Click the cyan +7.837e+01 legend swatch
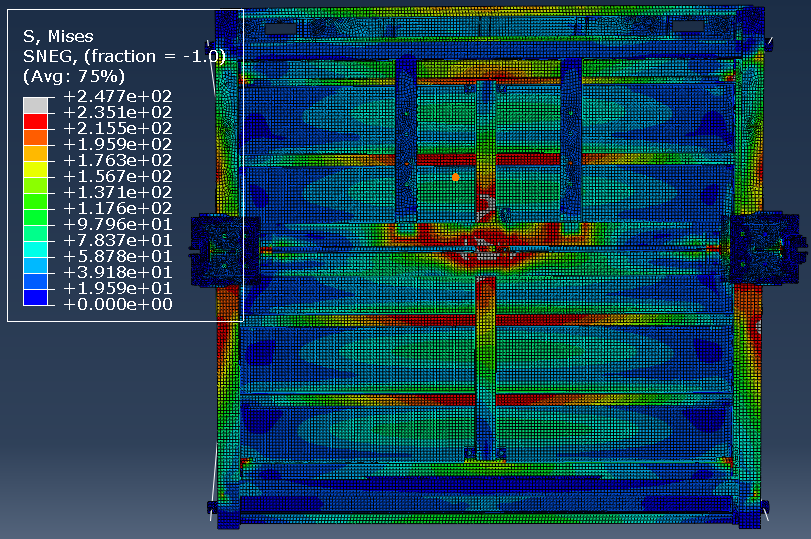The height and width of the screenshot is (539, 811). pos(35,248)
